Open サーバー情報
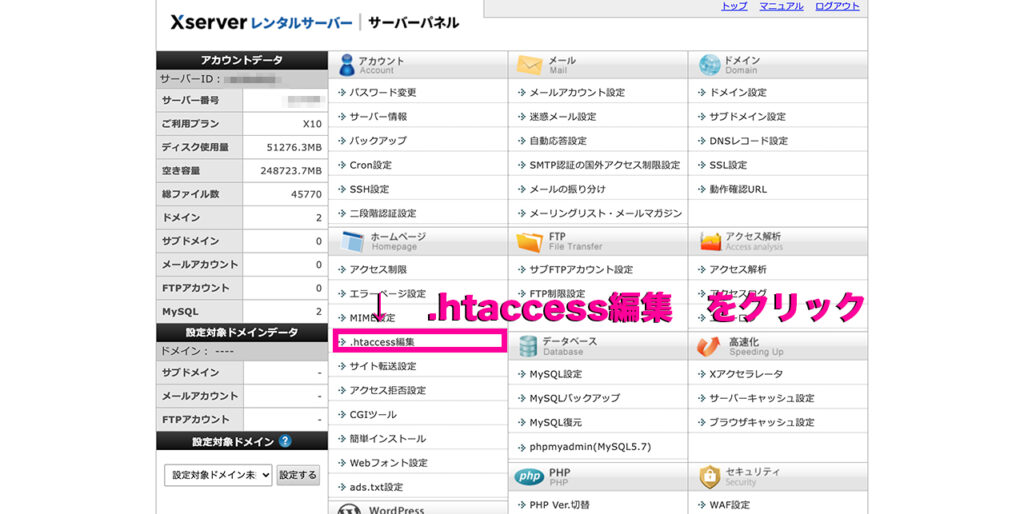This screenshot has width=1024, height=514. (377, 116)
